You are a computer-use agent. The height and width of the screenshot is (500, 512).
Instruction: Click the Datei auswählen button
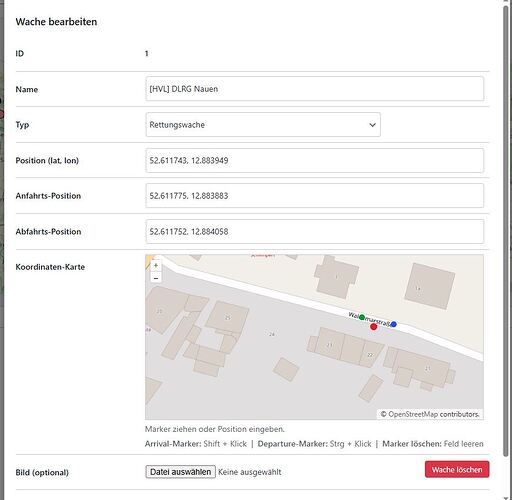click(180, 472)
